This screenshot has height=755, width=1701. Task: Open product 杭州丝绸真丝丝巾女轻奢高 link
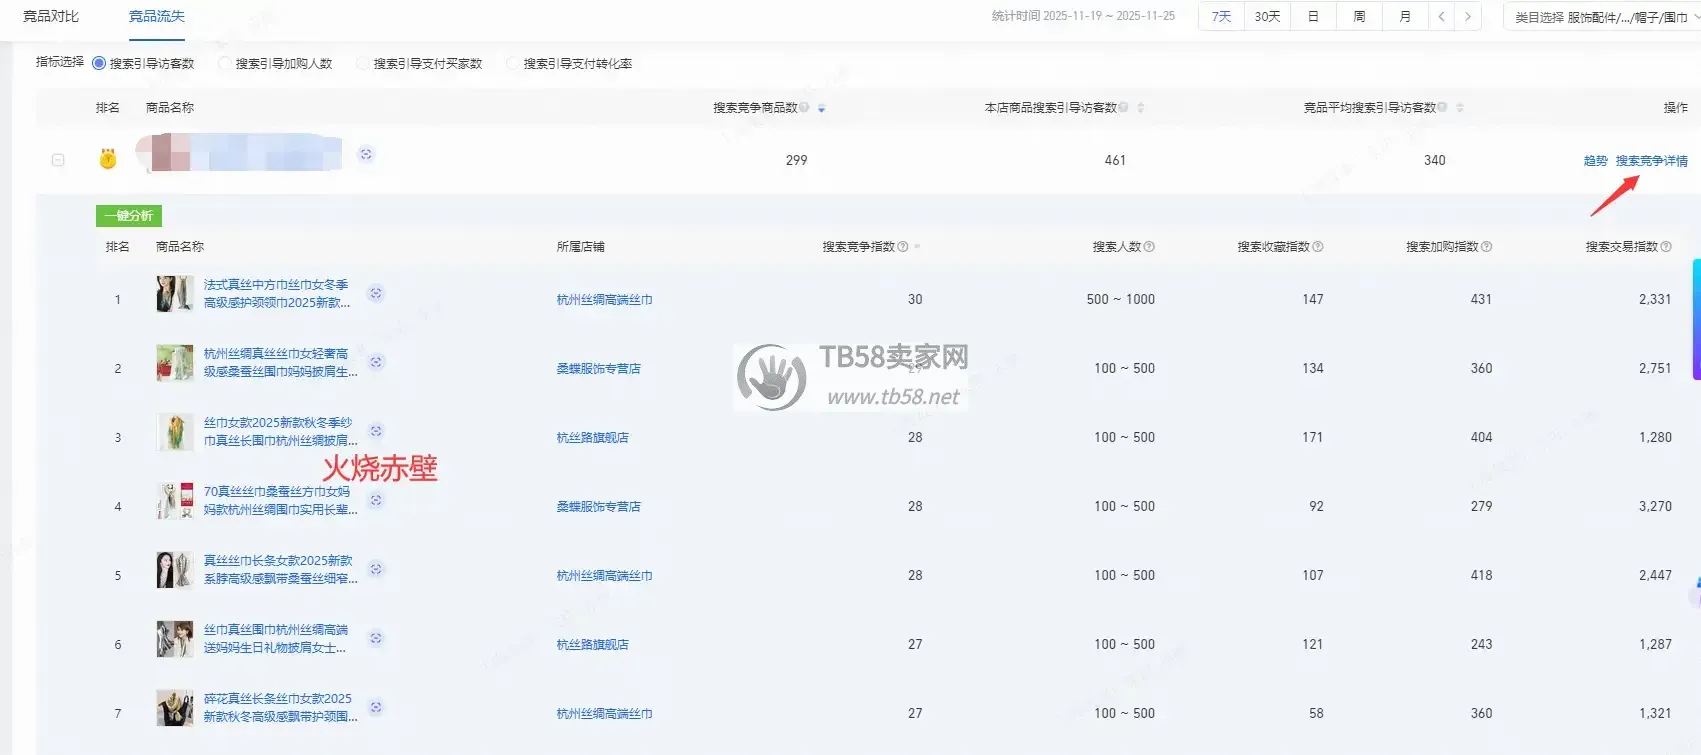pos(280,363)
